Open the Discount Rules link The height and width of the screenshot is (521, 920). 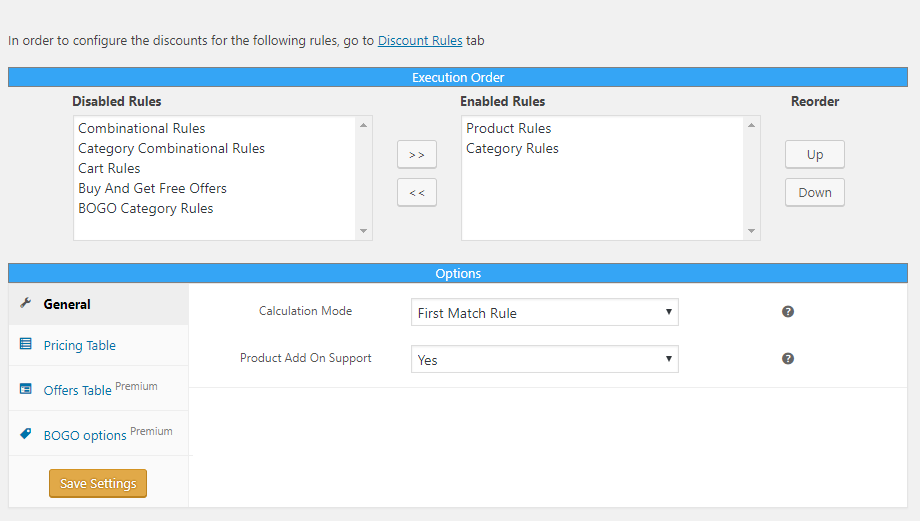click(x=420, y=41)
